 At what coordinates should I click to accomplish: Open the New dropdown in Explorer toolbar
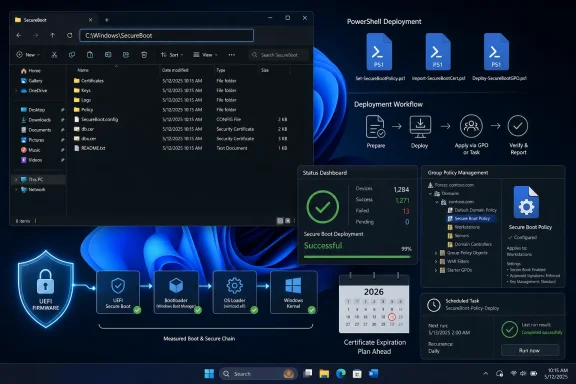point(28,55)
